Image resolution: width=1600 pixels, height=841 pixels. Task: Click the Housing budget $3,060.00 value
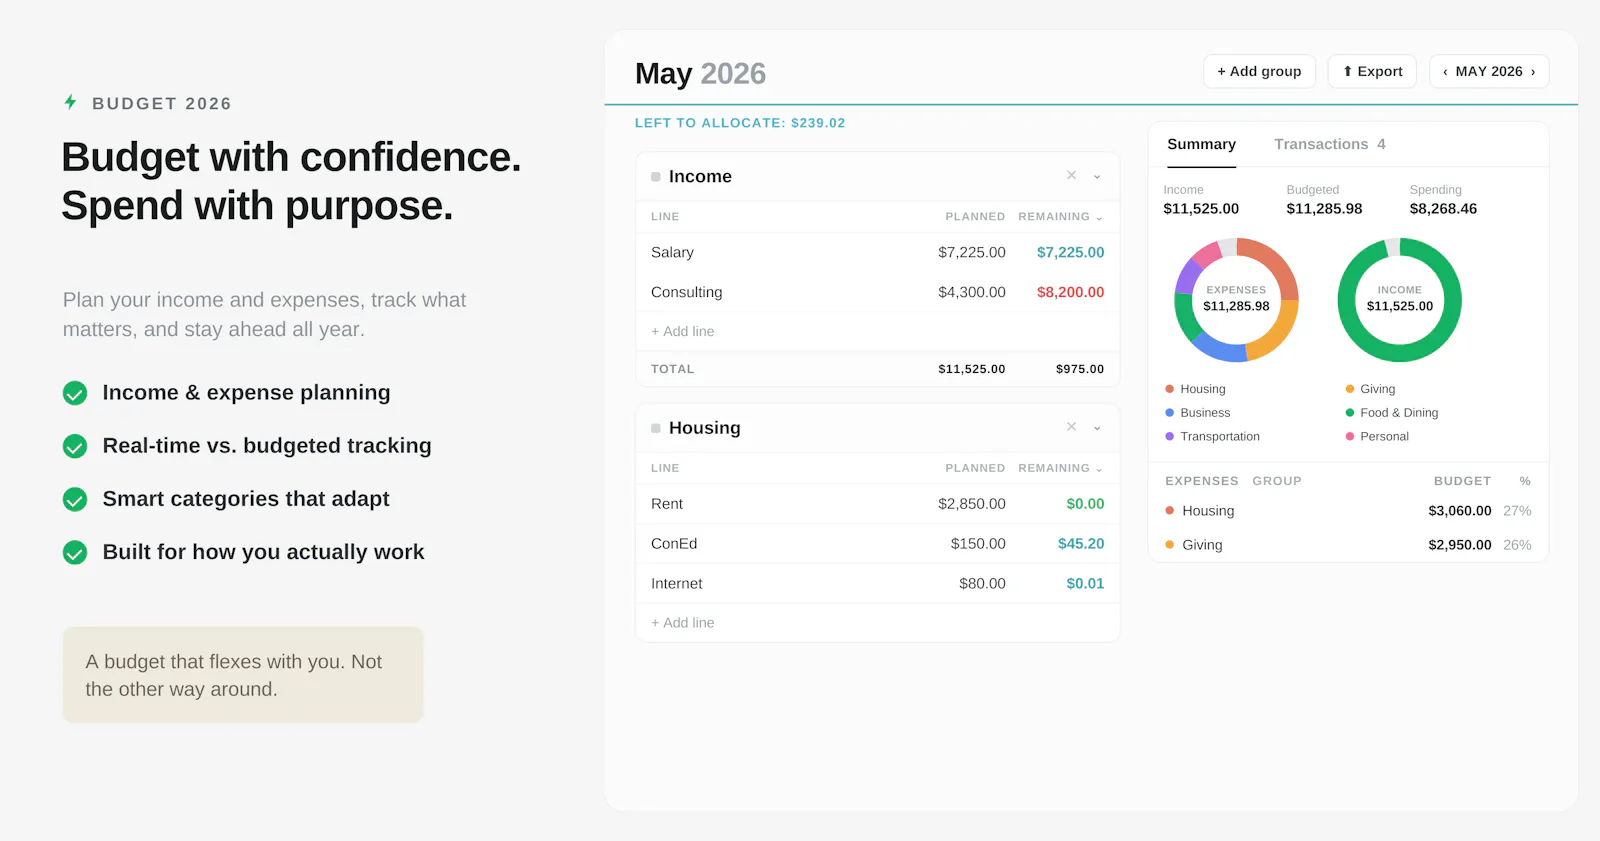pos(1459,510)
